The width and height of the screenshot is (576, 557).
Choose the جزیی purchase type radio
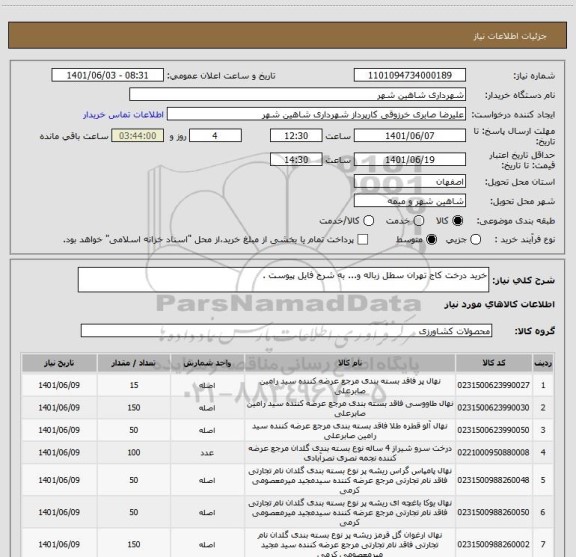(475, 240)
